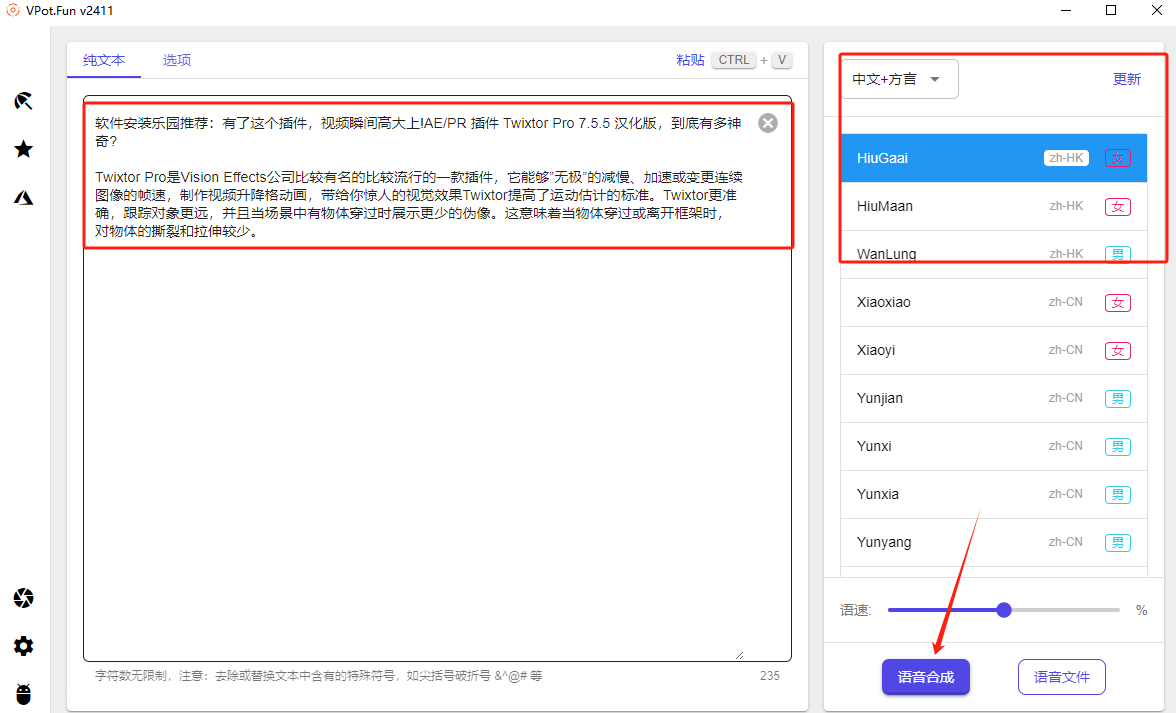This screenshot has width=1176, height=713.
Task: Click the 语音文件 button
Action: [x=1061, y=677]
